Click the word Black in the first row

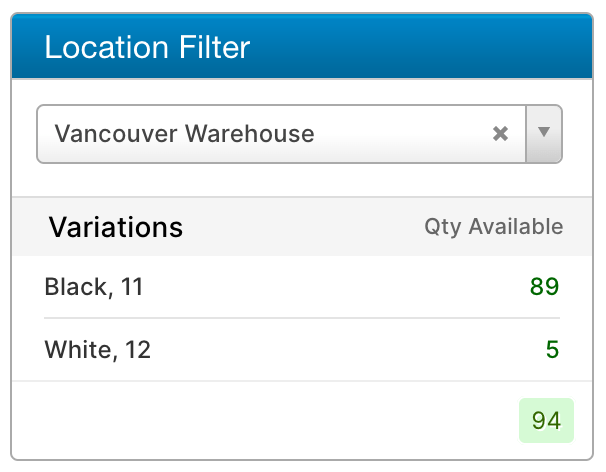pyautogui.click(x=75, y=288)
